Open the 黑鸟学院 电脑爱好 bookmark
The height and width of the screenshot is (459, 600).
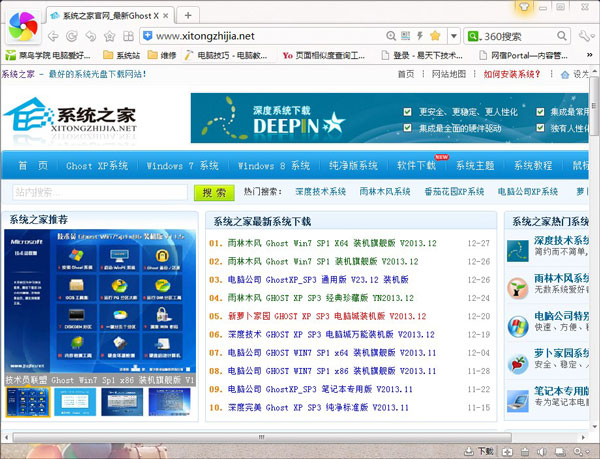[x=48, y=55]
